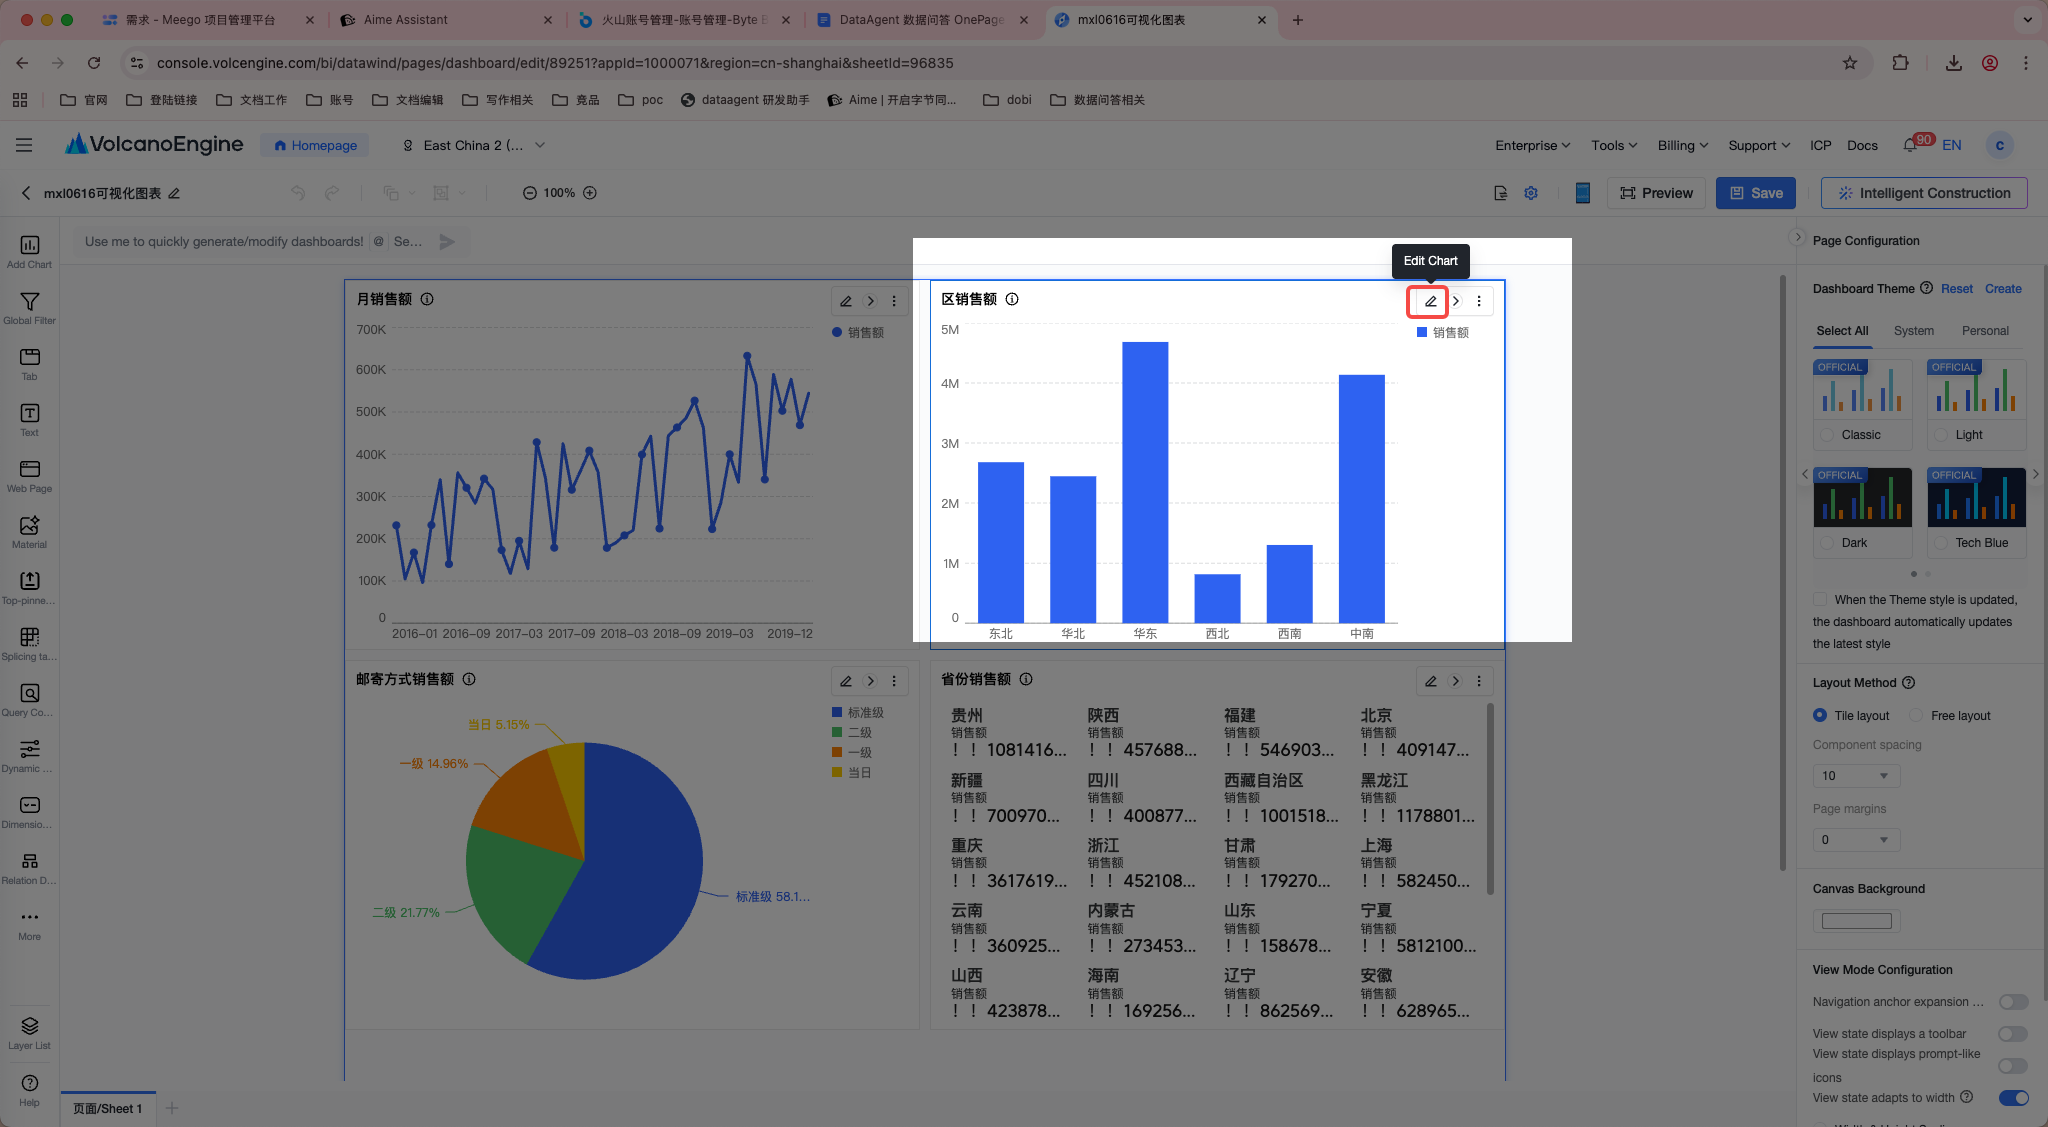Expand the Page margins dropdown

coord(1856,840)
